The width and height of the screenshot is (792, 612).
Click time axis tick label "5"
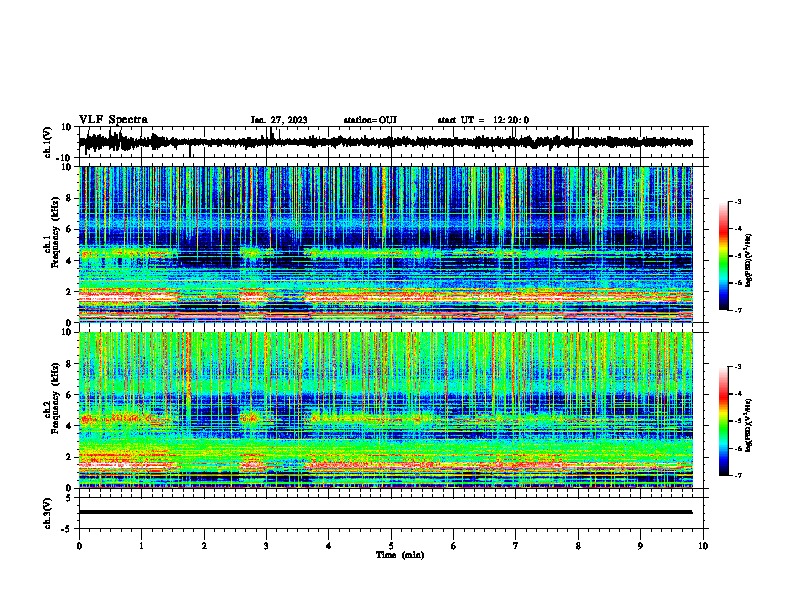pos(391,546)
